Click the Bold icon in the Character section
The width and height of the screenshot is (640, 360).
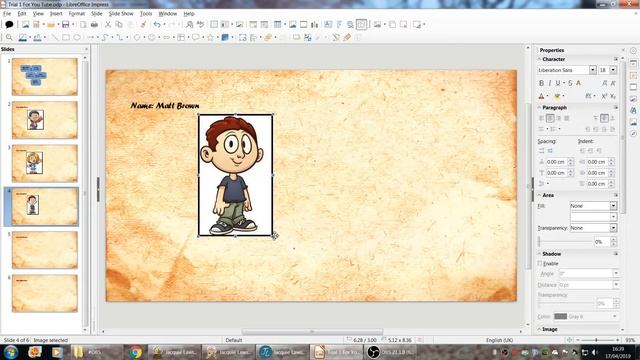click(541, 83)
